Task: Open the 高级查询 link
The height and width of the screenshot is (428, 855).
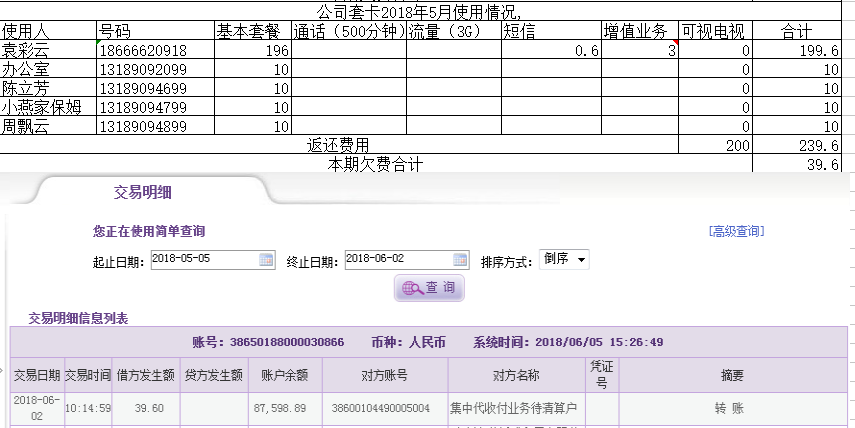Action: coord(736,231)
